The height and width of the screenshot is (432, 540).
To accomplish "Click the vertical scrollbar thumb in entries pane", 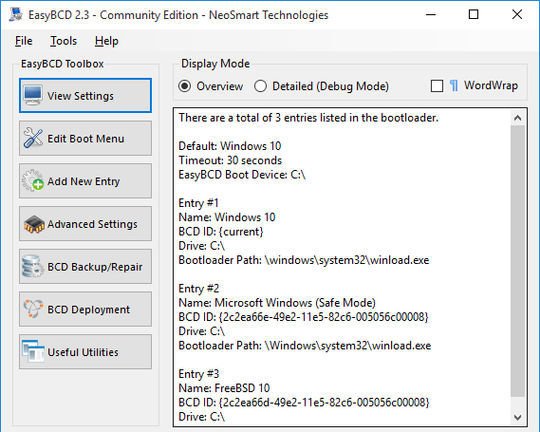I will coord(517,261).
